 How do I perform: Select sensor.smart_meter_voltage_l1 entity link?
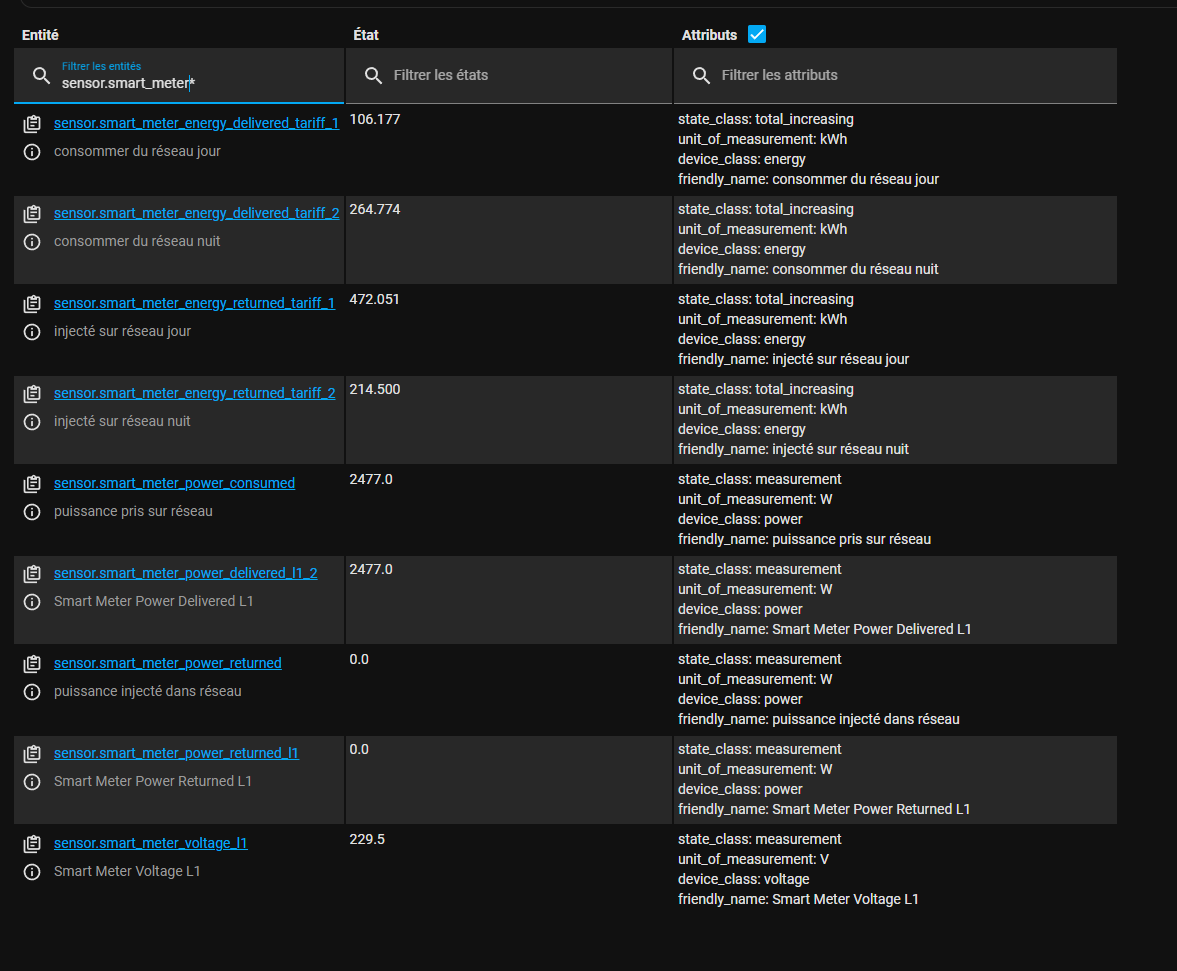[150, 843]
